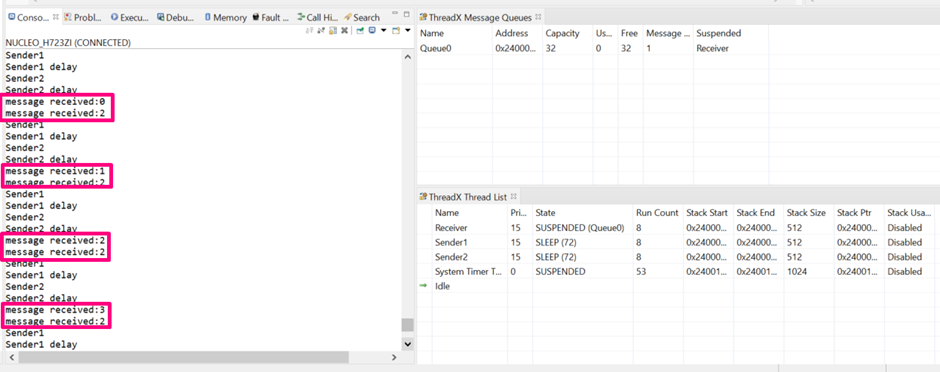Screen dimensions: 940x372
Task: Open the Display Selected Console dropdown arrow
Action: [x=384, y=31]
